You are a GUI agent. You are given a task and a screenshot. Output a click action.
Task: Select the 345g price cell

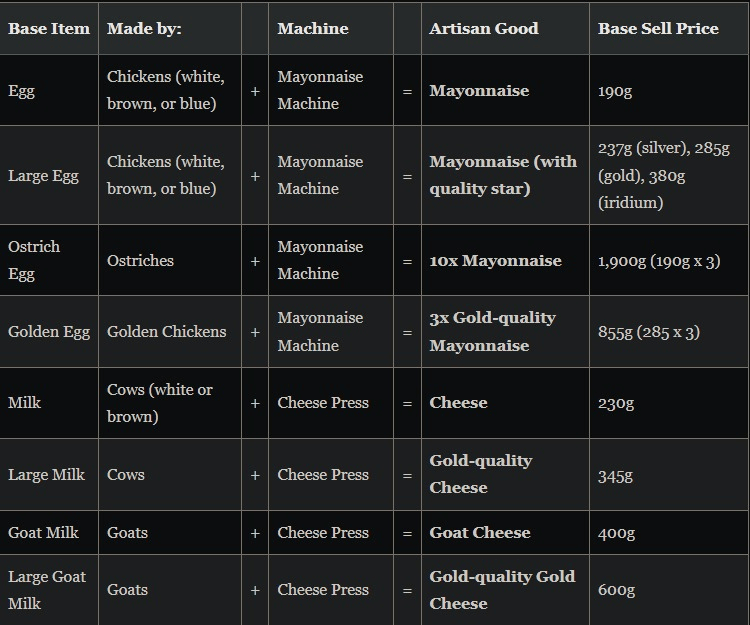tap(616, 475)
